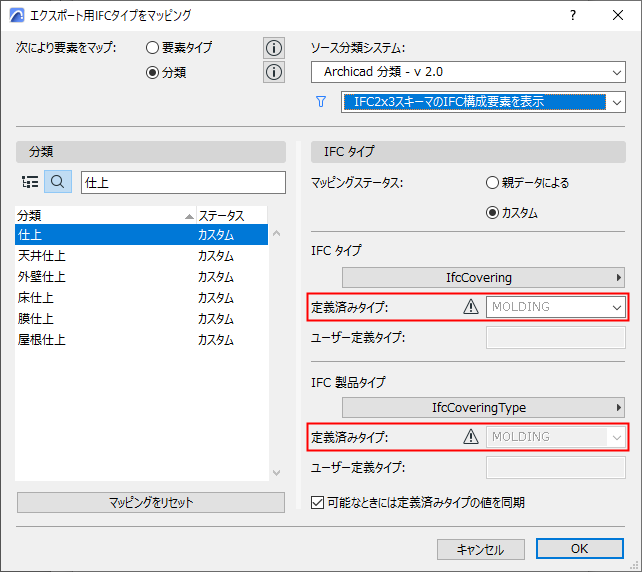Select the 仕上 row in the list

pos(141,235)
